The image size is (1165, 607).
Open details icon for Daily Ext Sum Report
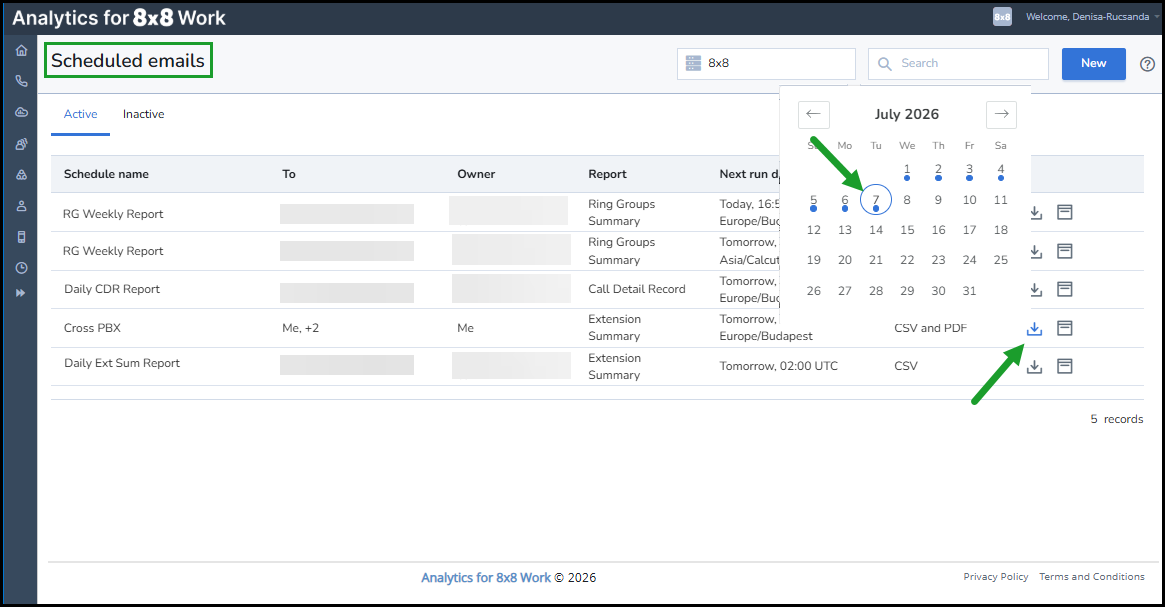click(x=1065, y=366)
